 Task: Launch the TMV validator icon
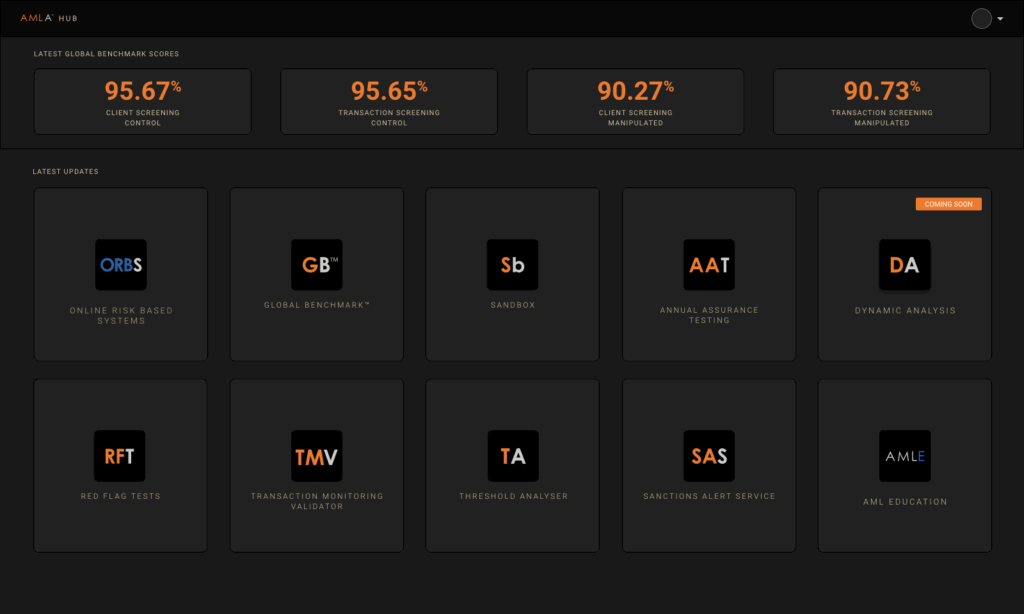(317, 456)
